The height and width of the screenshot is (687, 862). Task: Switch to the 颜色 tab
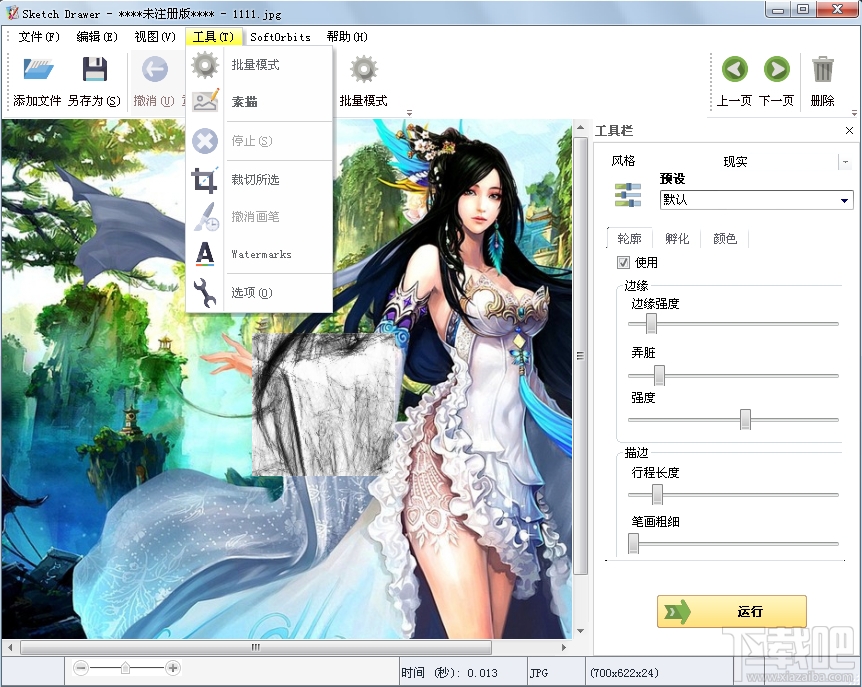pyautogui.click(x=725, y=239)
